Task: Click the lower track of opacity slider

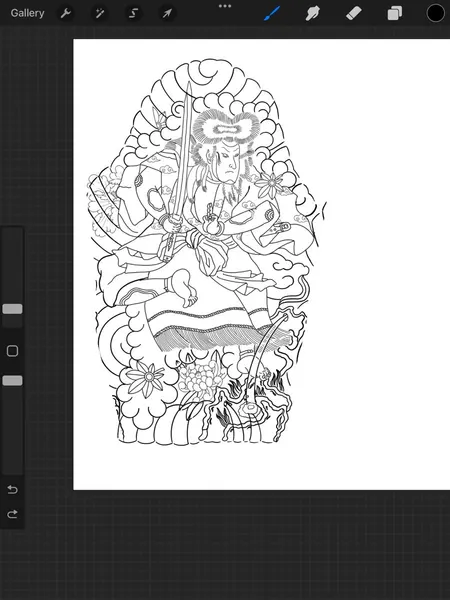Action: click(12, 429)
